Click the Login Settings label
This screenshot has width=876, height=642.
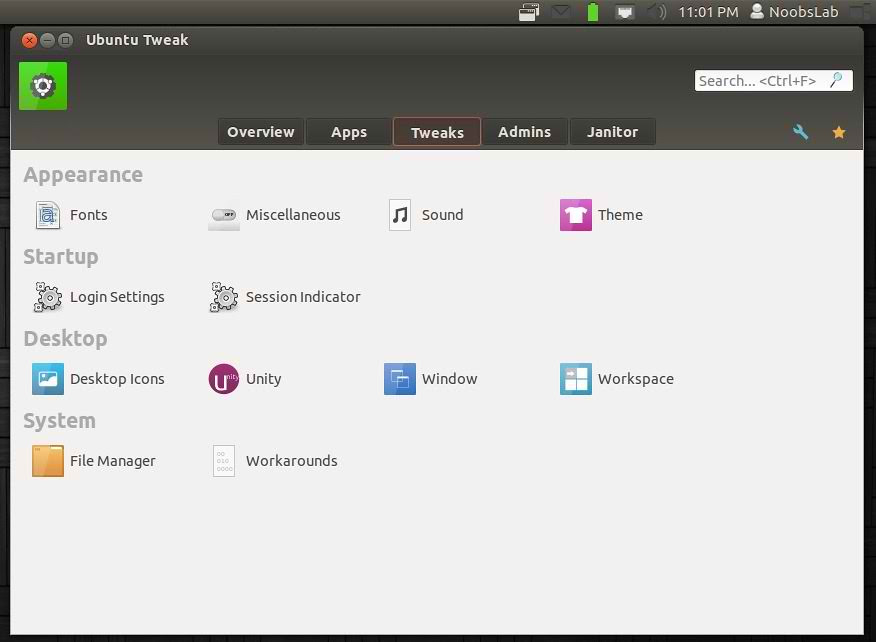(x=117, y=297)
